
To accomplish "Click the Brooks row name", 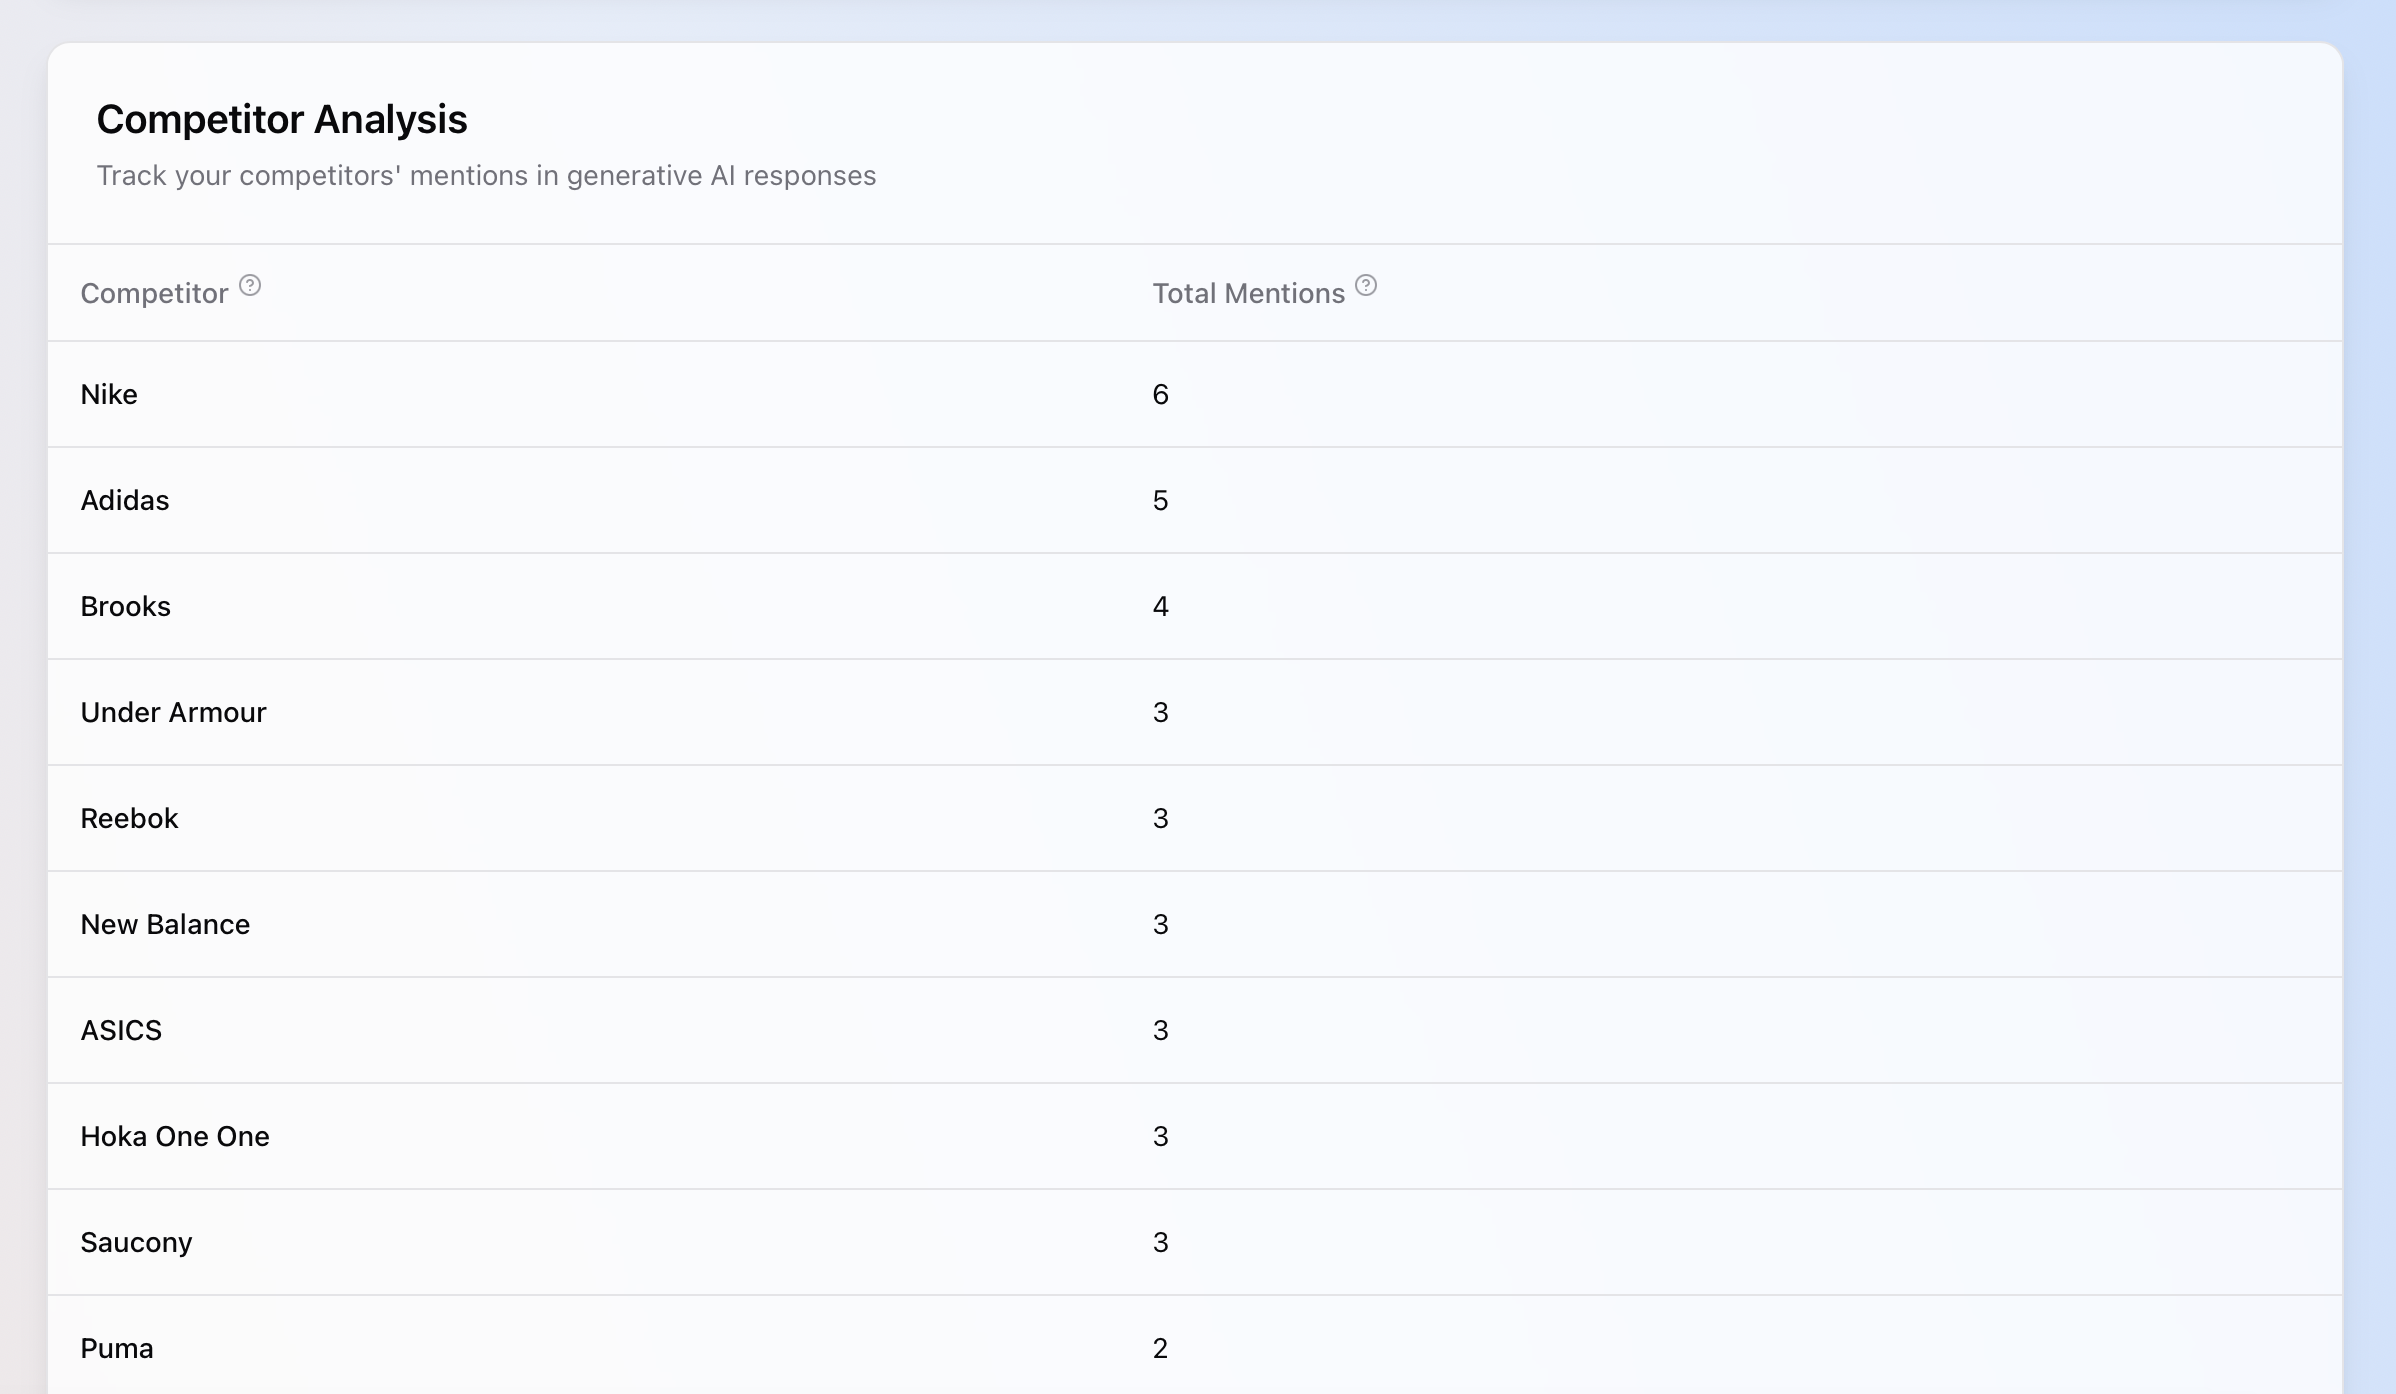I will (126, 607).
